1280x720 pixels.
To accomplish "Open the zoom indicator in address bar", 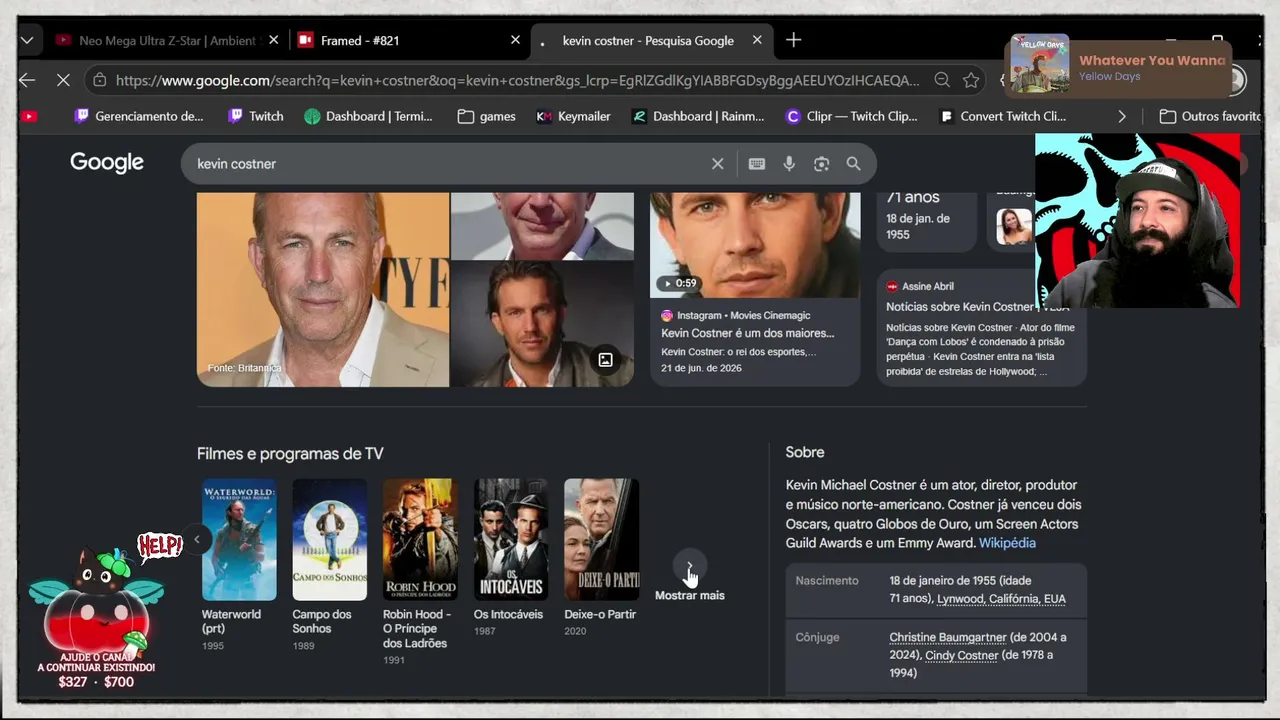I will click(x=942, y=80).
